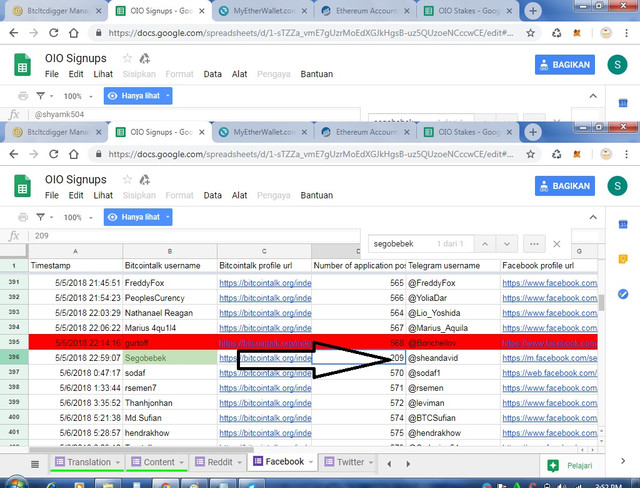640x488 pixels.
Task: Switch to the Ethereum Account browser tab in the lower window
Action: point(365,132)
